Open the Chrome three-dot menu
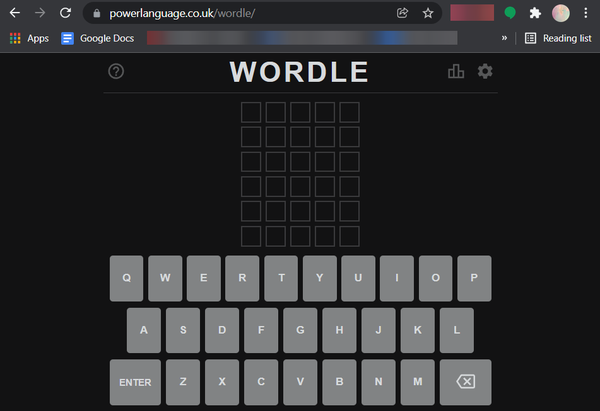This screenshot has width=600, height=411. coord(585,13)
